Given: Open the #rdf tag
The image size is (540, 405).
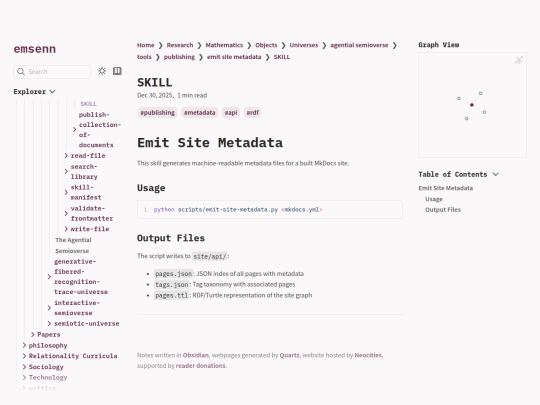Looking at the screenshot, I should pyautogui.click(x=252, y=113).
